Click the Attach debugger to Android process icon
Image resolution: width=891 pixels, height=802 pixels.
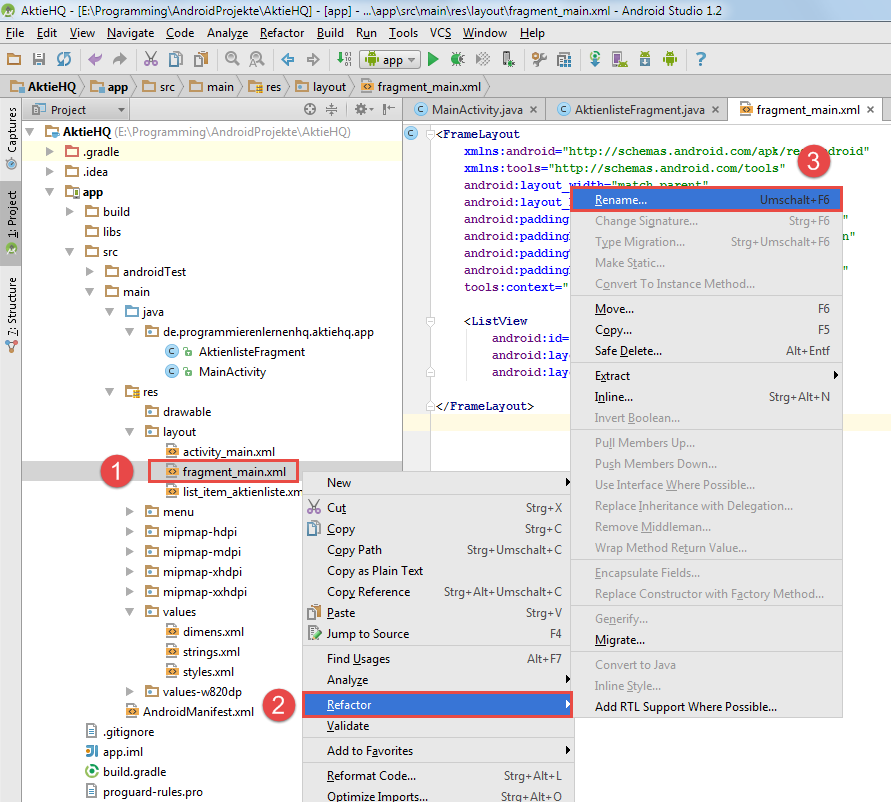tap(508, 59)
